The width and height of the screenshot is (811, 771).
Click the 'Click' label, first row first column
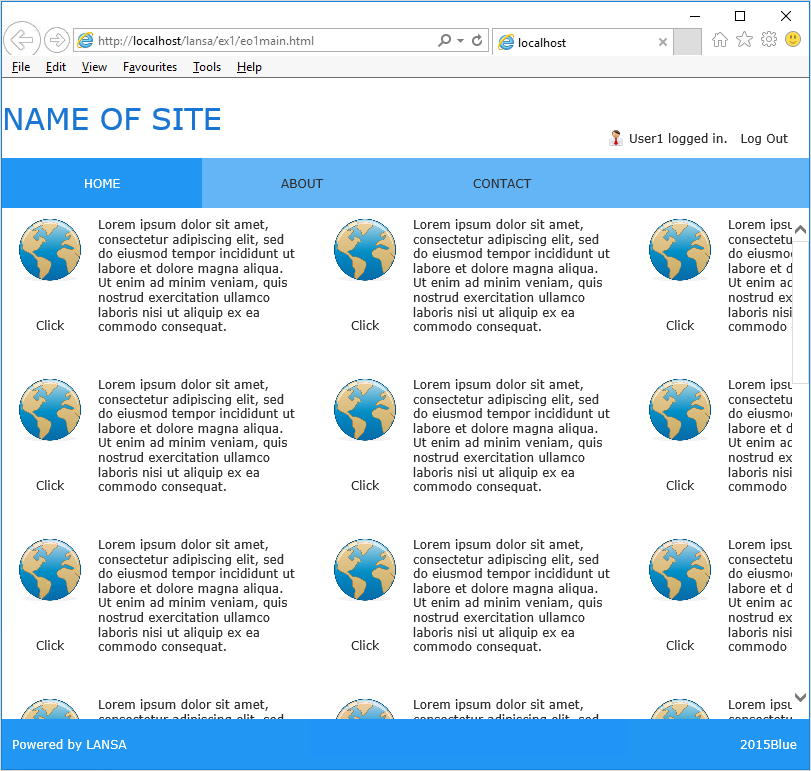50,326
